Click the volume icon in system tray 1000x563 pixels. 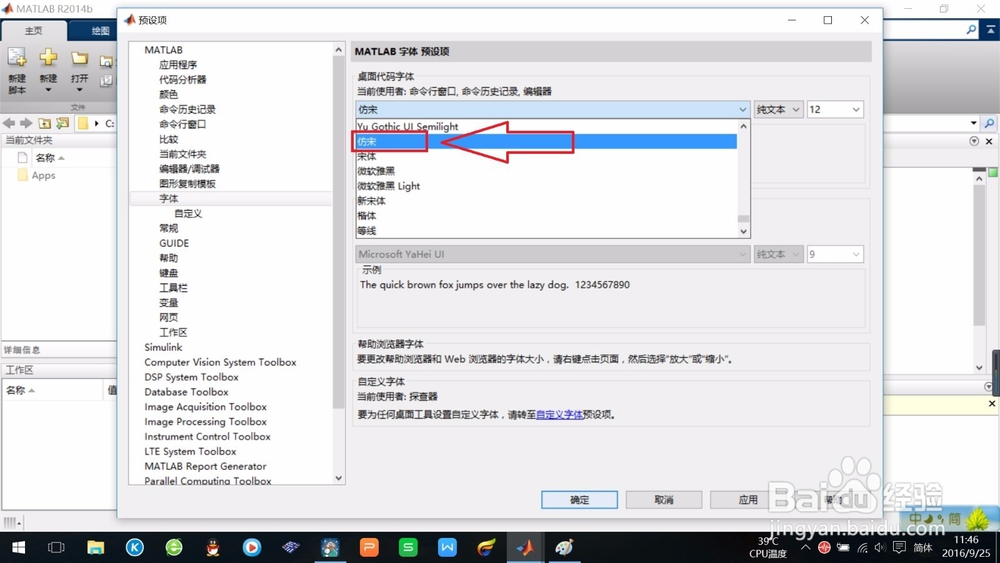point(881,548)
